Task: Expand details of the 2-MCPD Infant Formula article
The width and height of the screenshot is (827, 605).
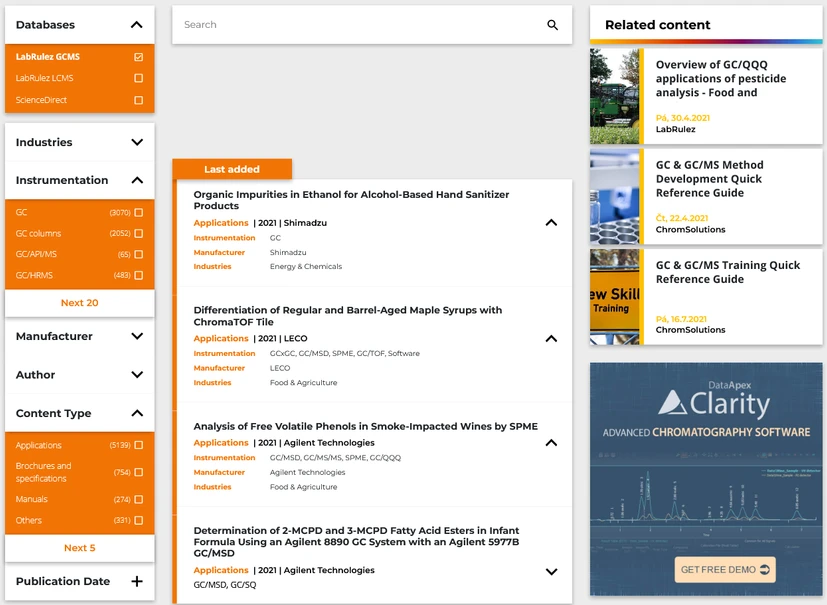Action: click(x=551, y=571)
